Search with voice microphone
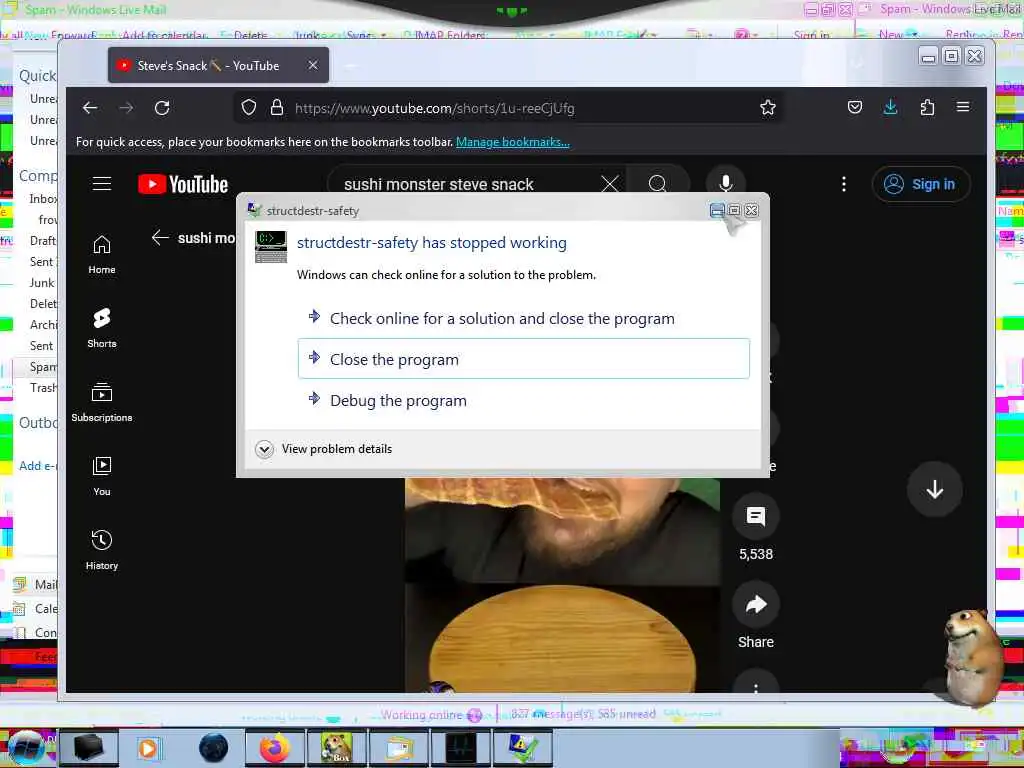Viewport: 1024px width, 768px height. (x=726, y=184)
